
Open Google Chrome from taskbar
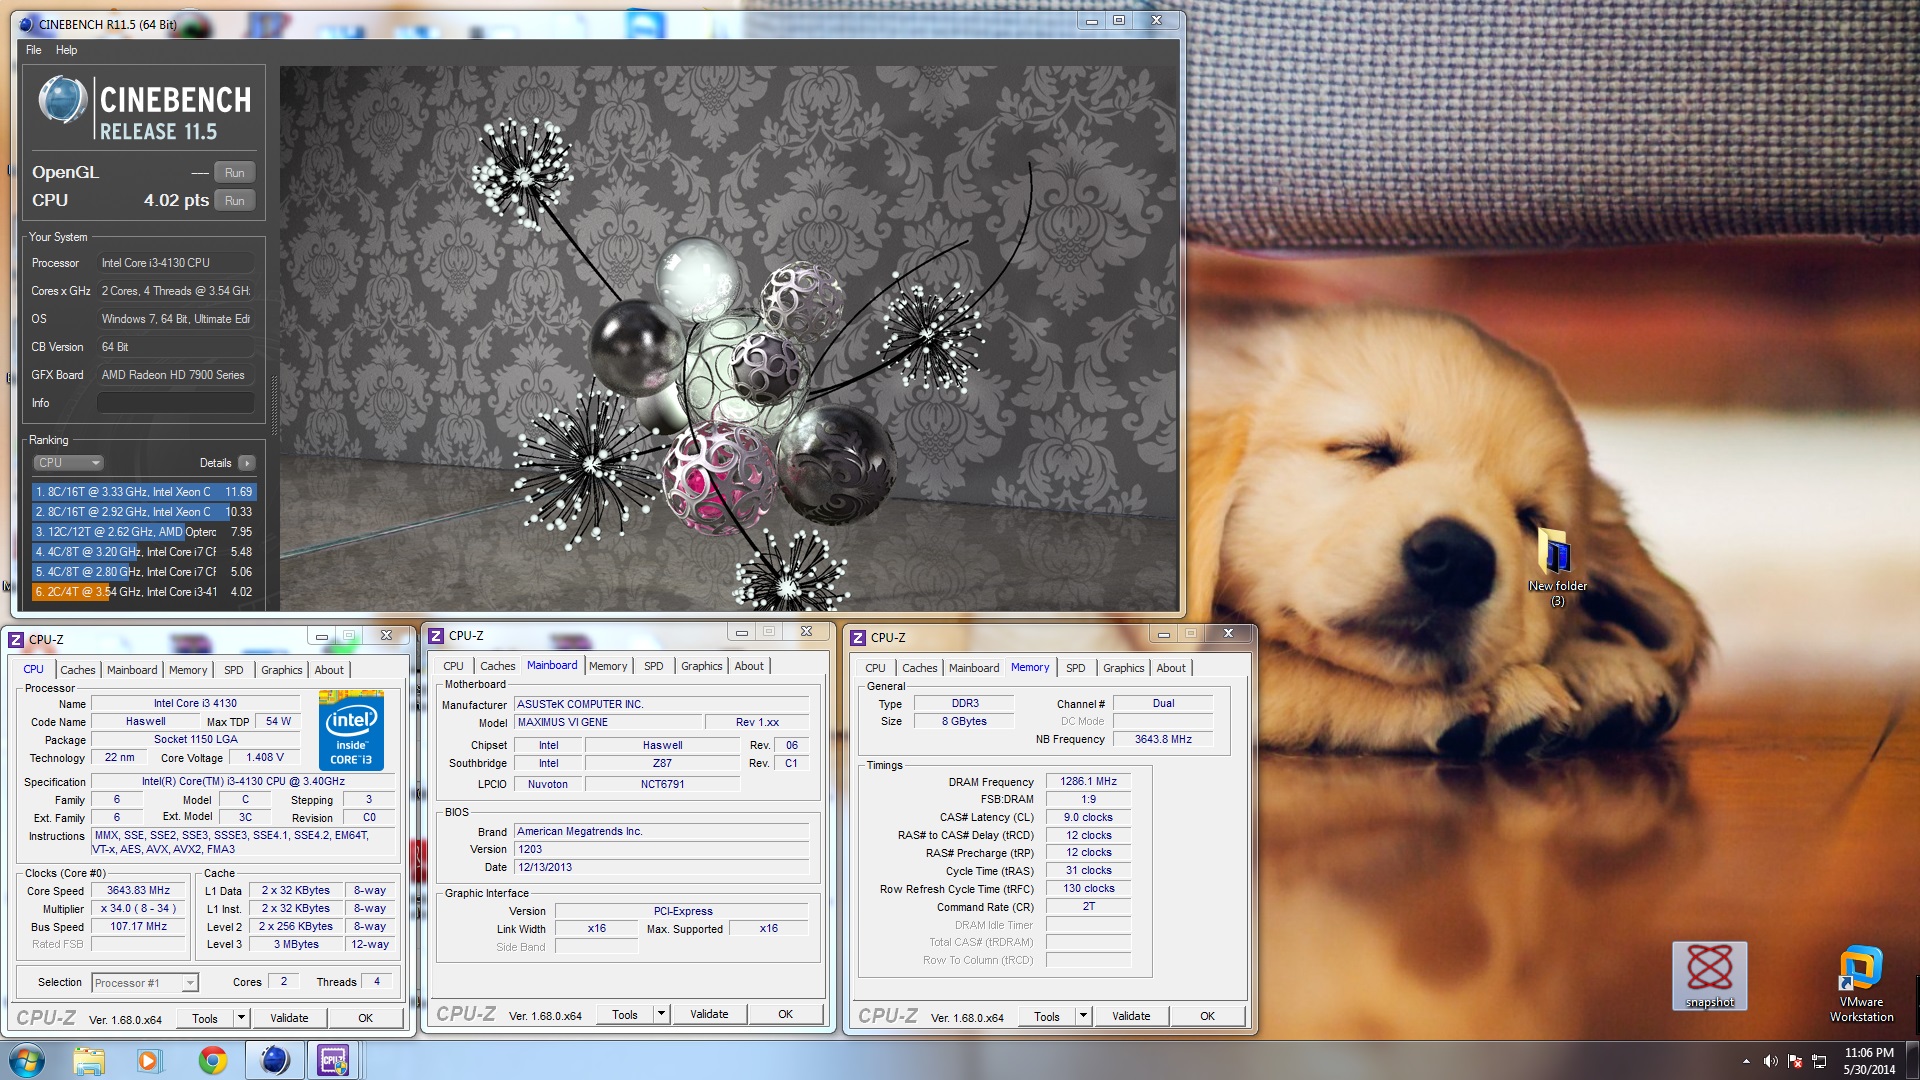point(212,1060)
